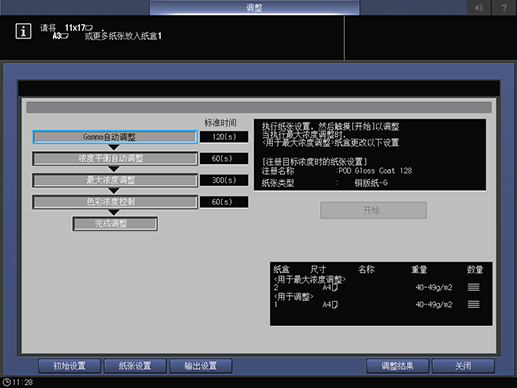Click the info icon beside paper message
Viewport: 517px width, 388px height.
point(23,31)
